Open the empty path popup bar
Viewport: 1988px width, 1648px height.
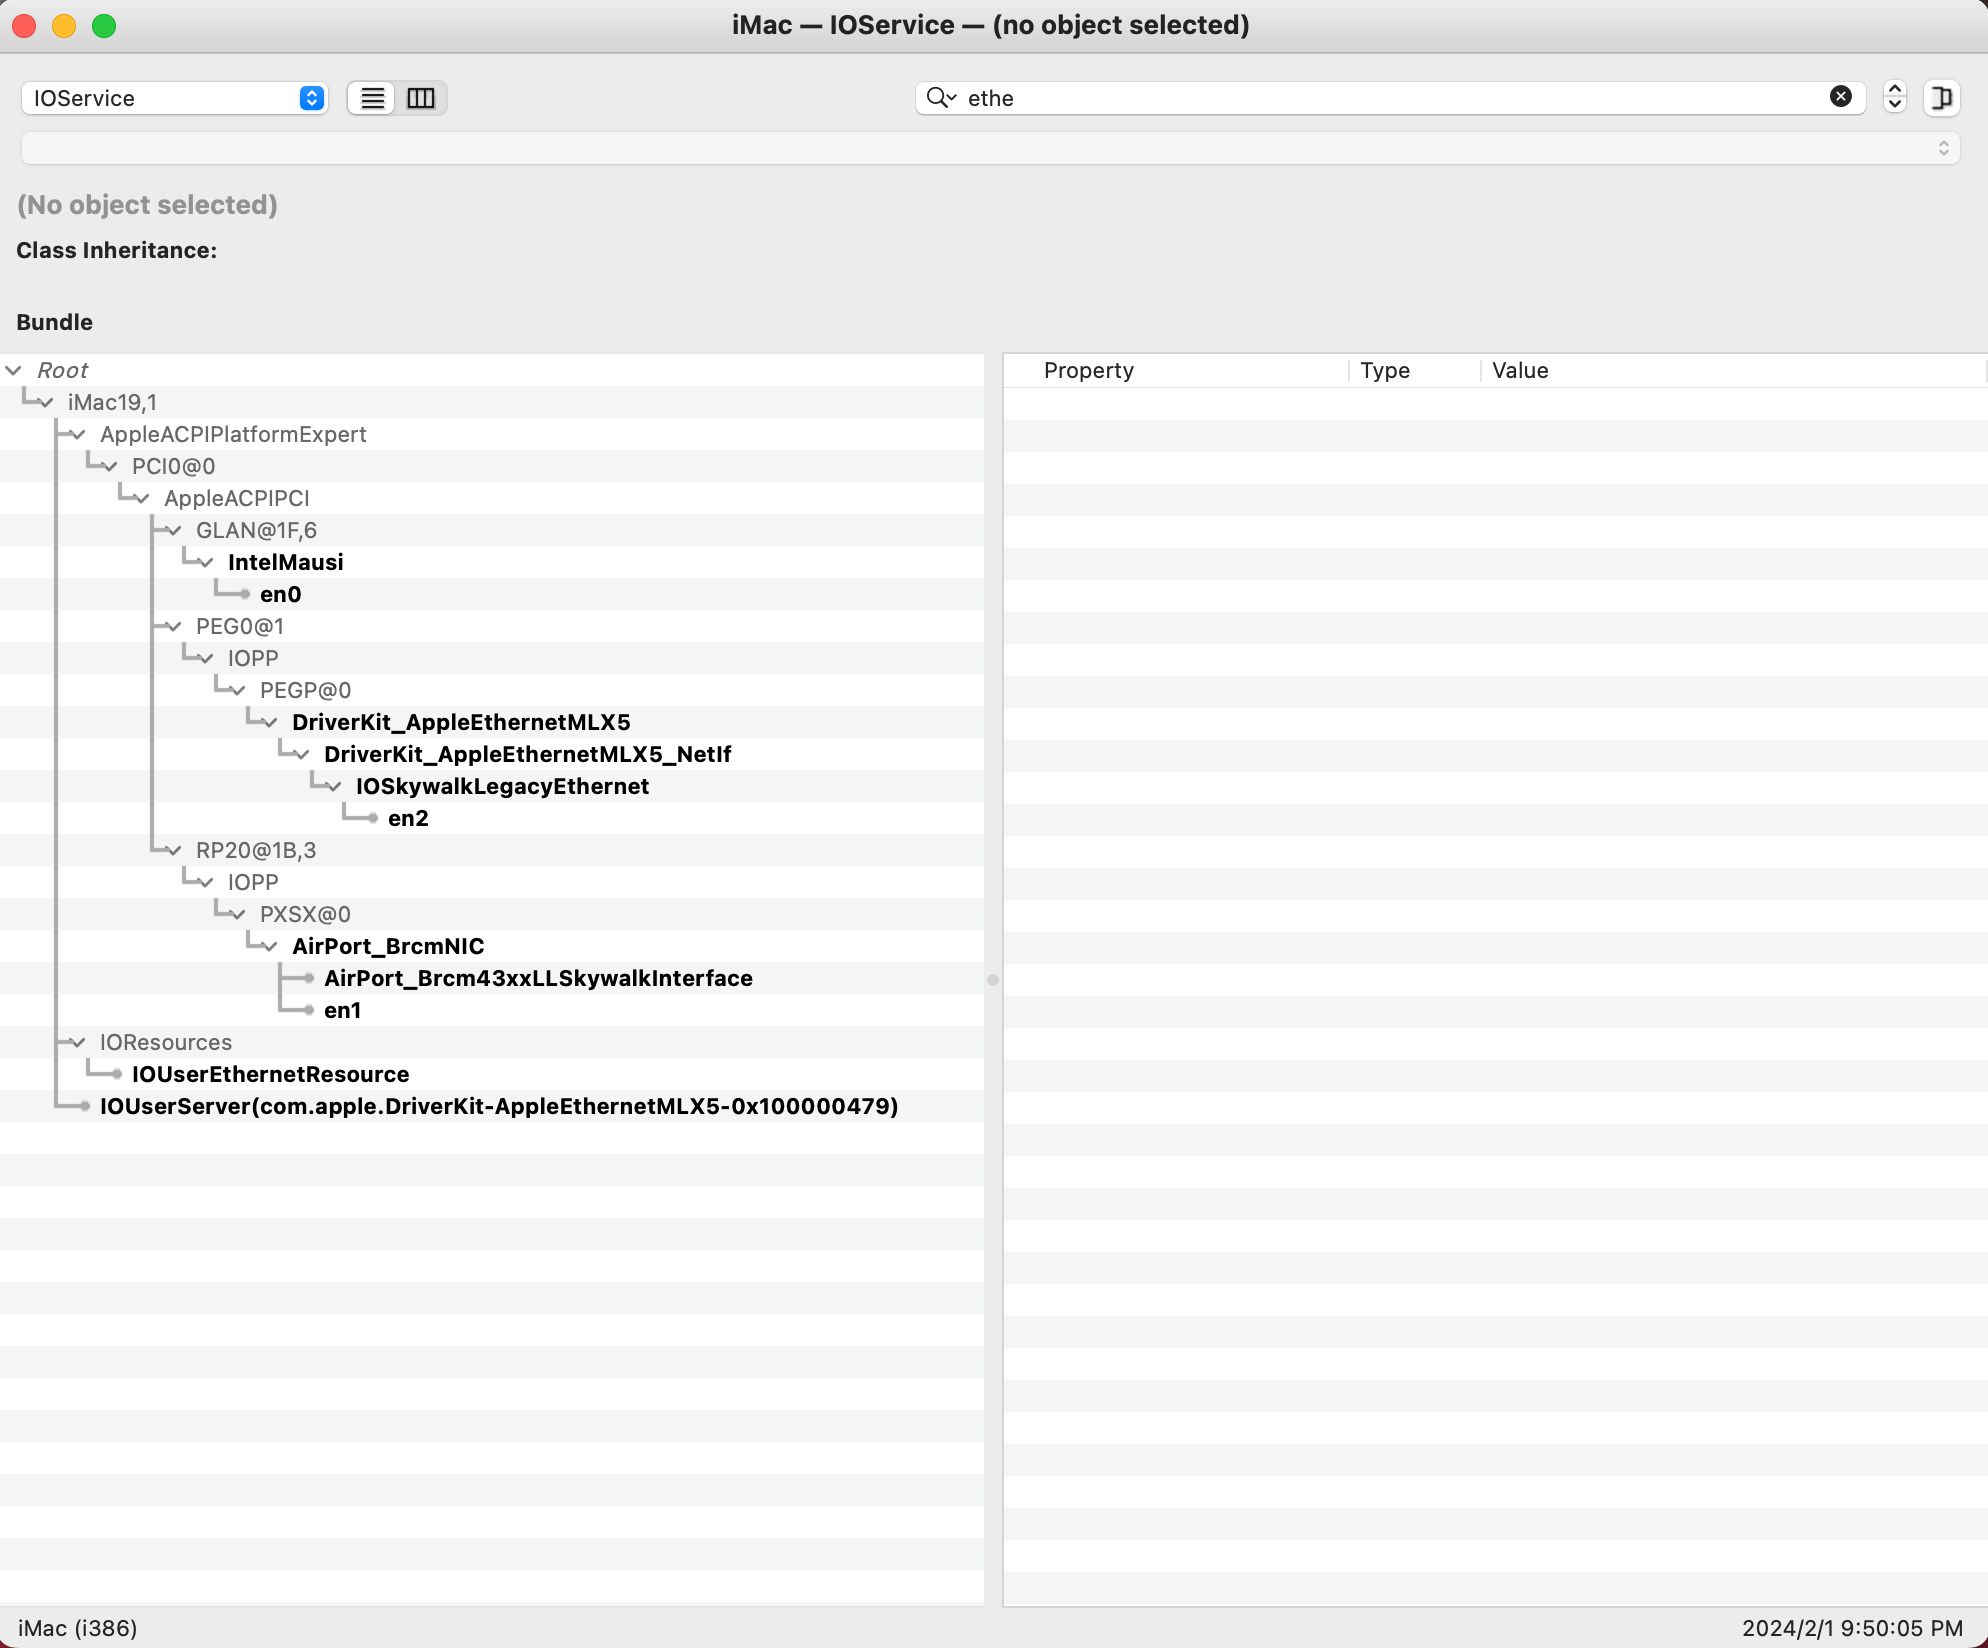990,148
